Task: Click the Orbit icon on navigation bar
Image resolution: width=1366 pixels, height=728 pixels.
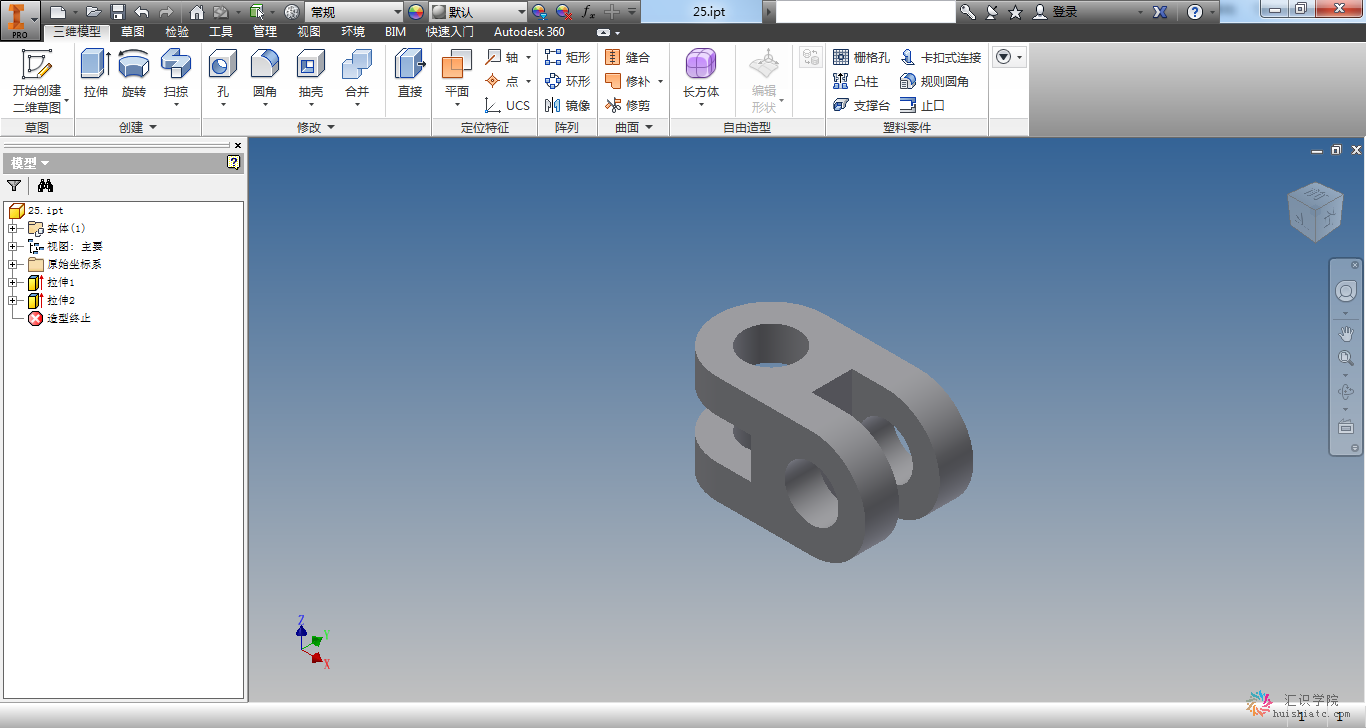Action: pos(1346,392)
